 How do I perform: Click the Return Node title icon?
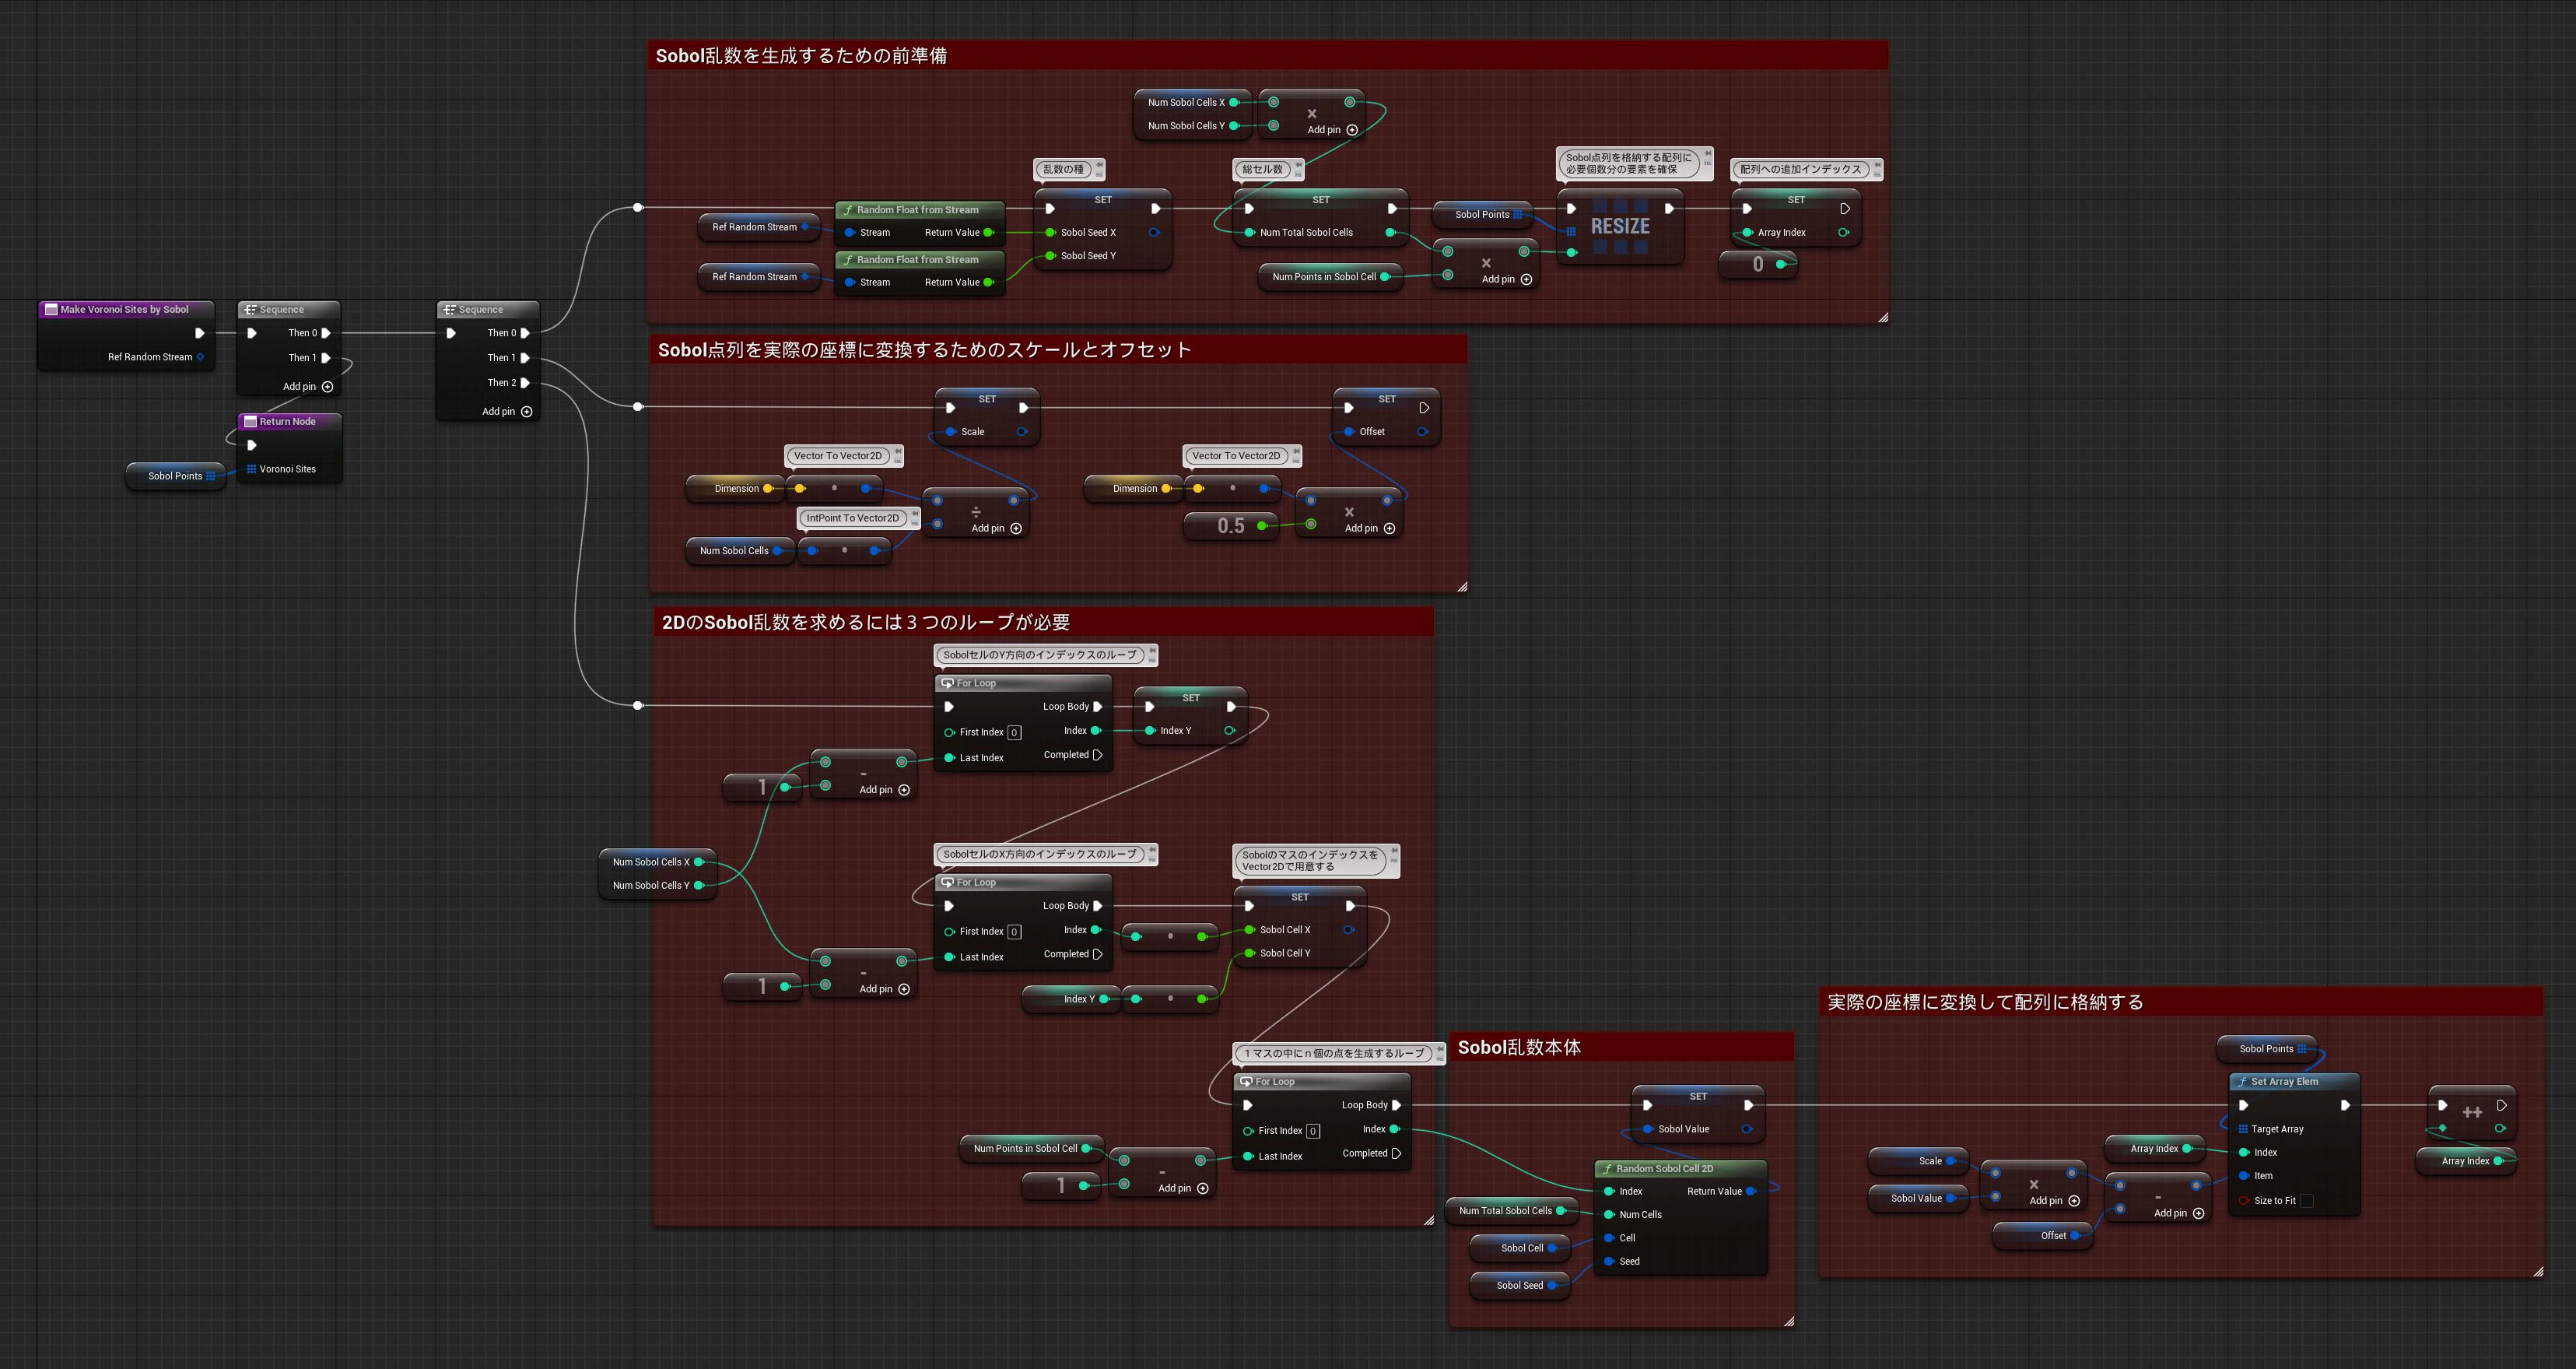250,421
